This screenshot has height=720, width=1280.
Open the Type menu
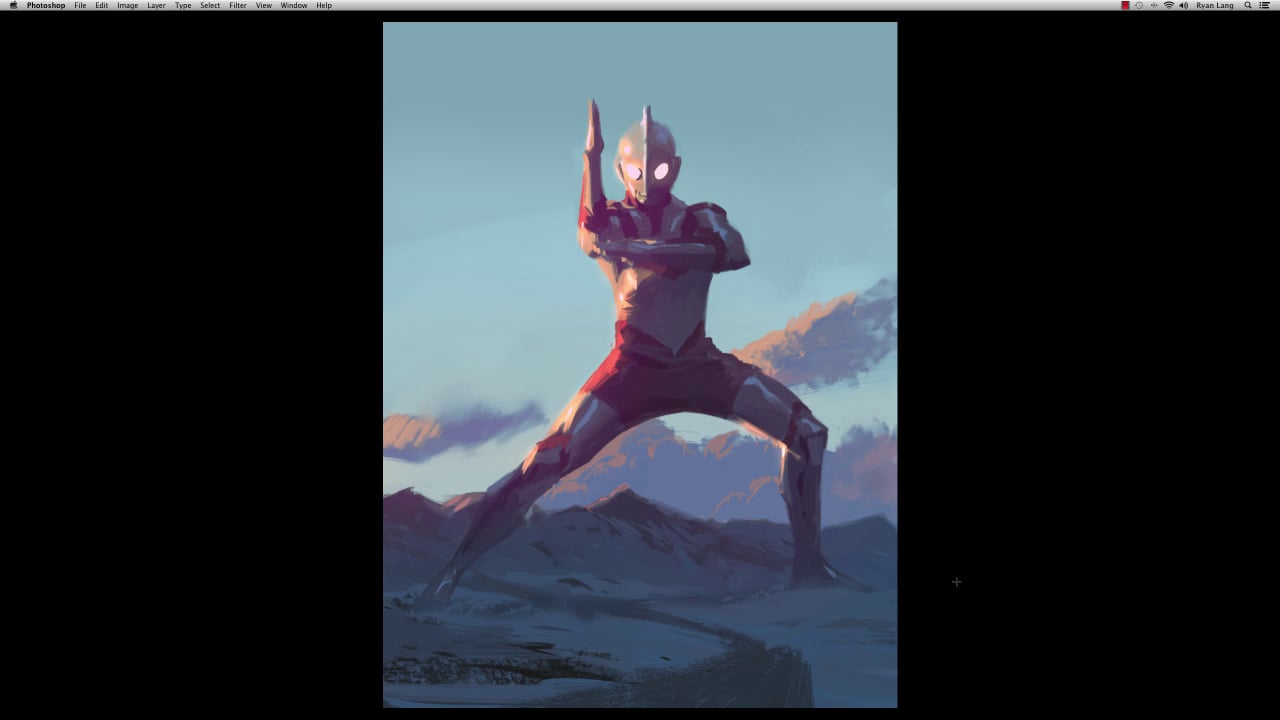183,5
